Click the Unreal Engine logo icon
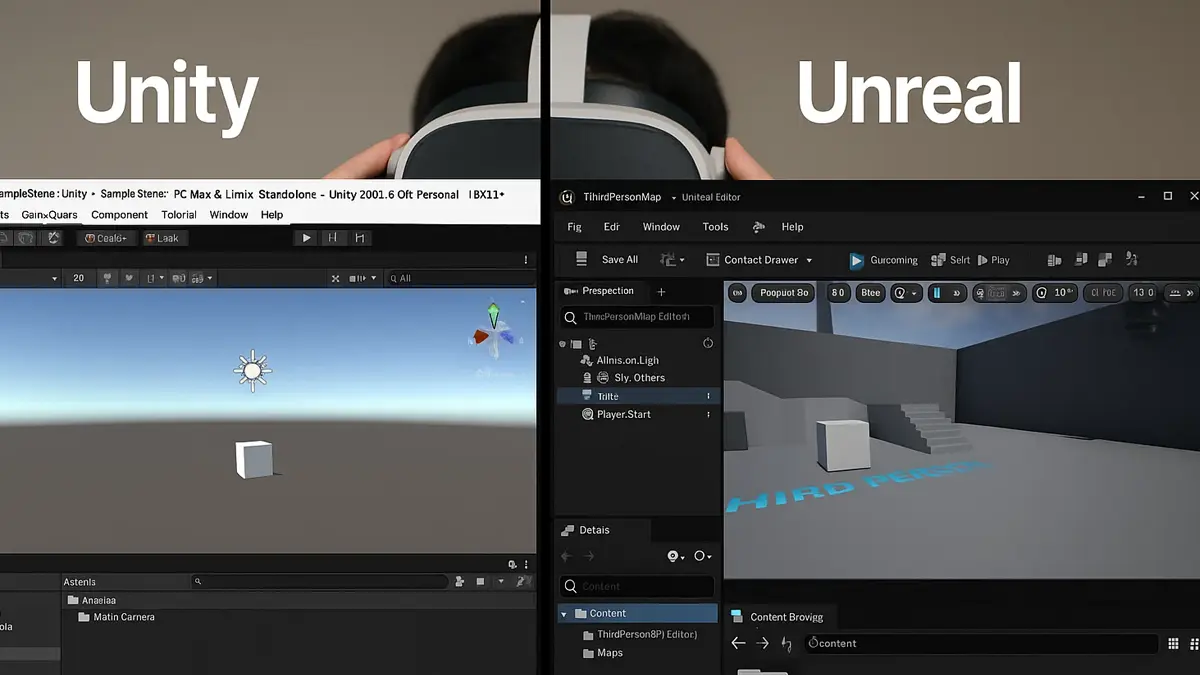 coord(567,197)
